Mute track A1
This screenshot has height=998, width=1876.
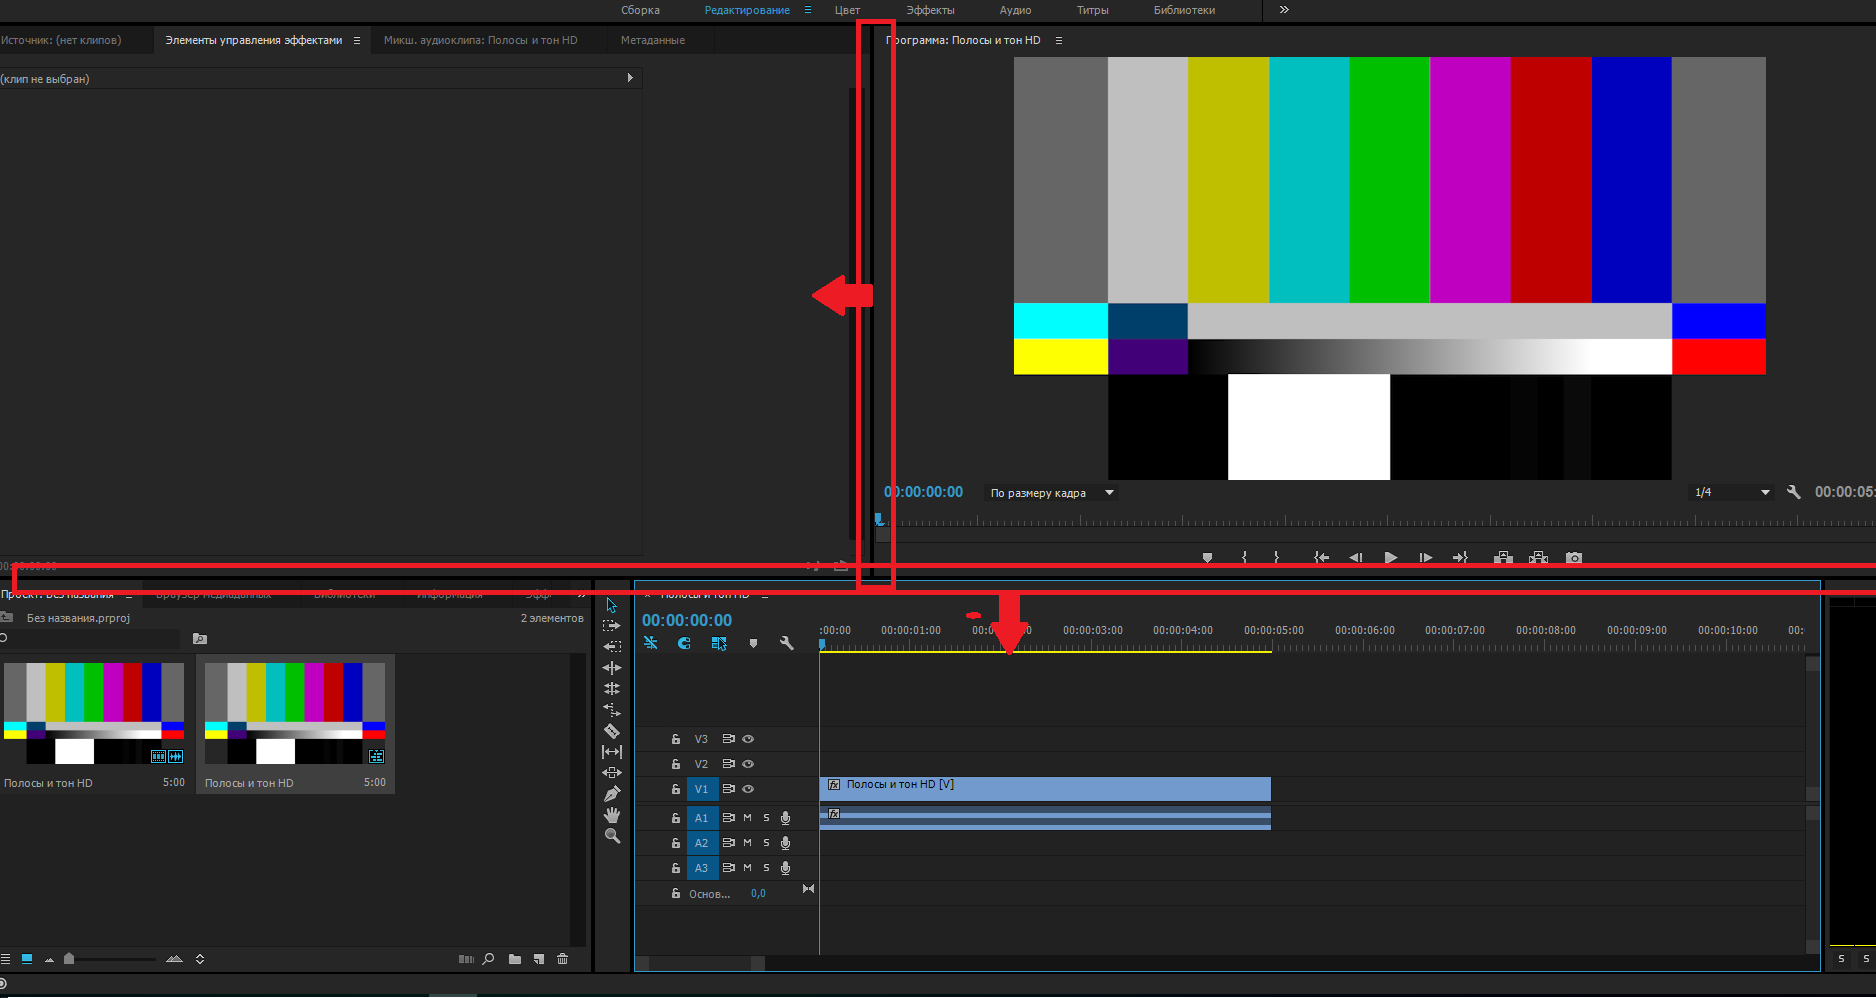pyautogui.click(x=747, y=818)
